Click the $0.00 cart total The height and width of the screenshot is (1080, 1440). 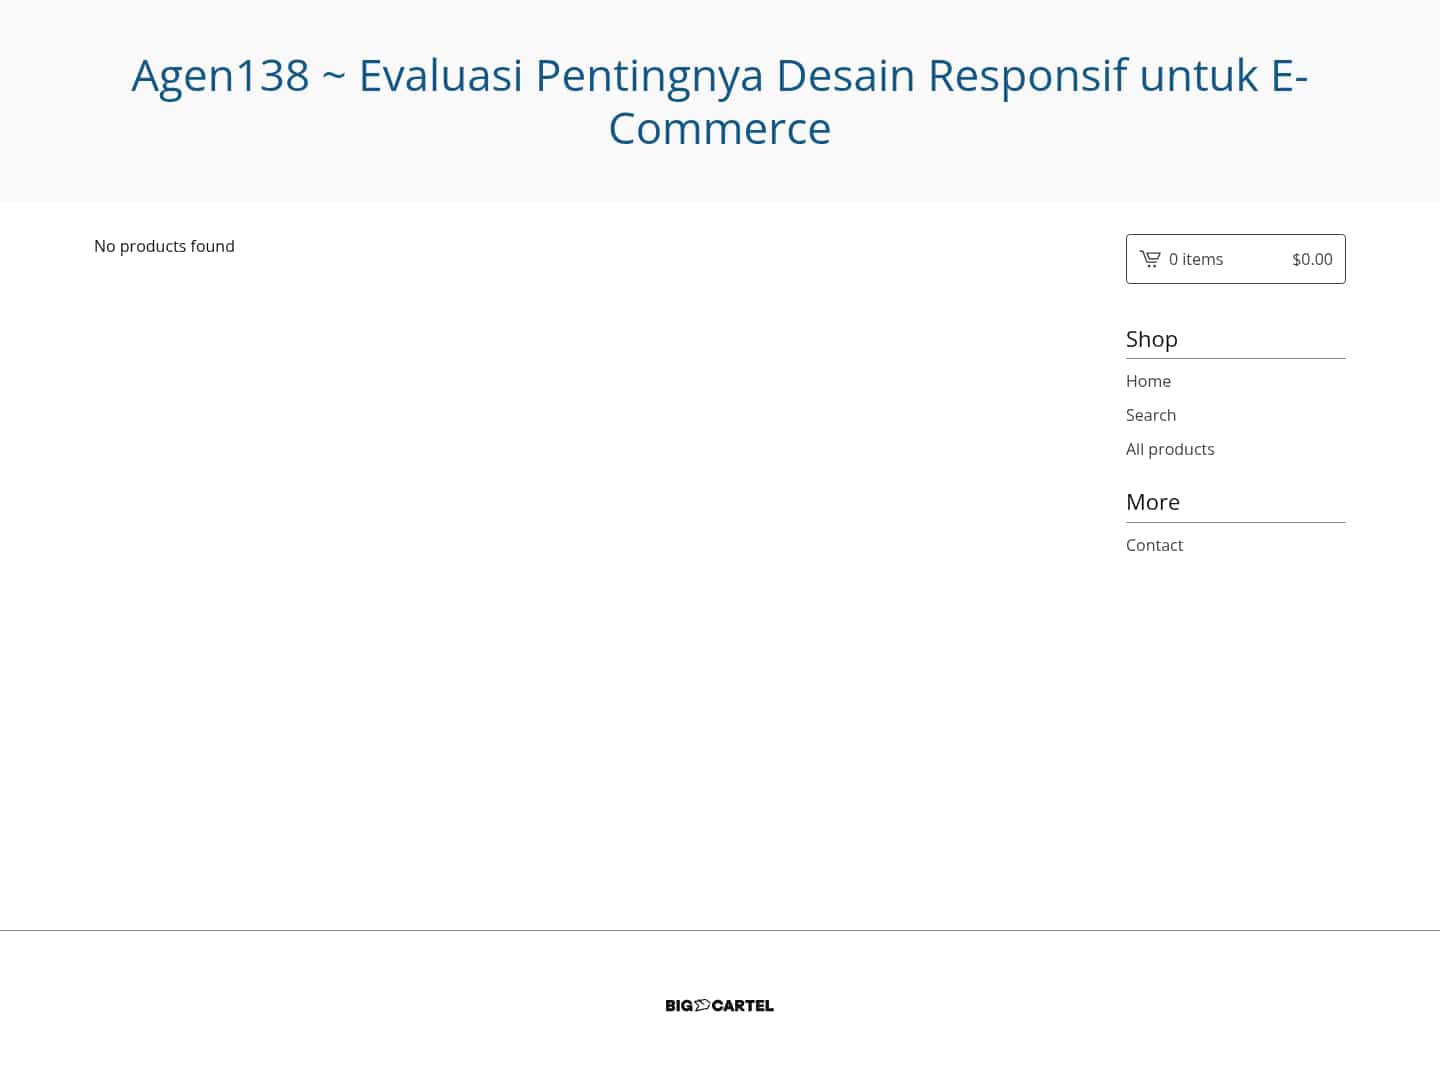(x=1312, y=259)
